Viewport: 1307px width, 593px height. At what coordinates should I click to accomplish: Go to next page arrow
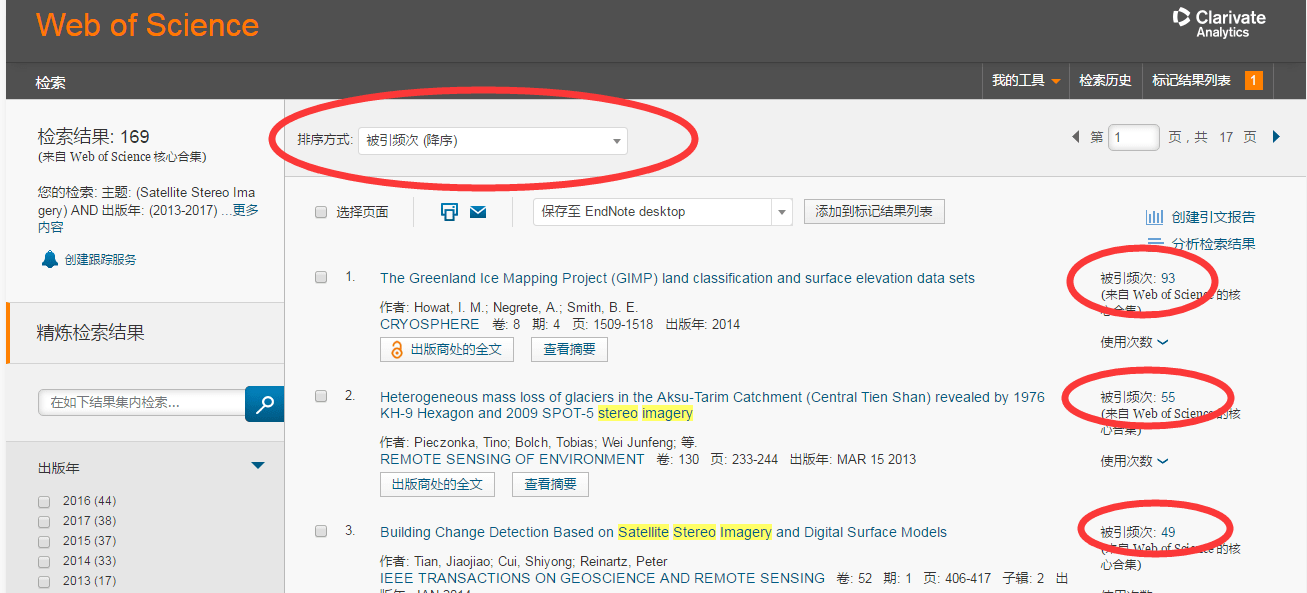(x=1276, y=137)
